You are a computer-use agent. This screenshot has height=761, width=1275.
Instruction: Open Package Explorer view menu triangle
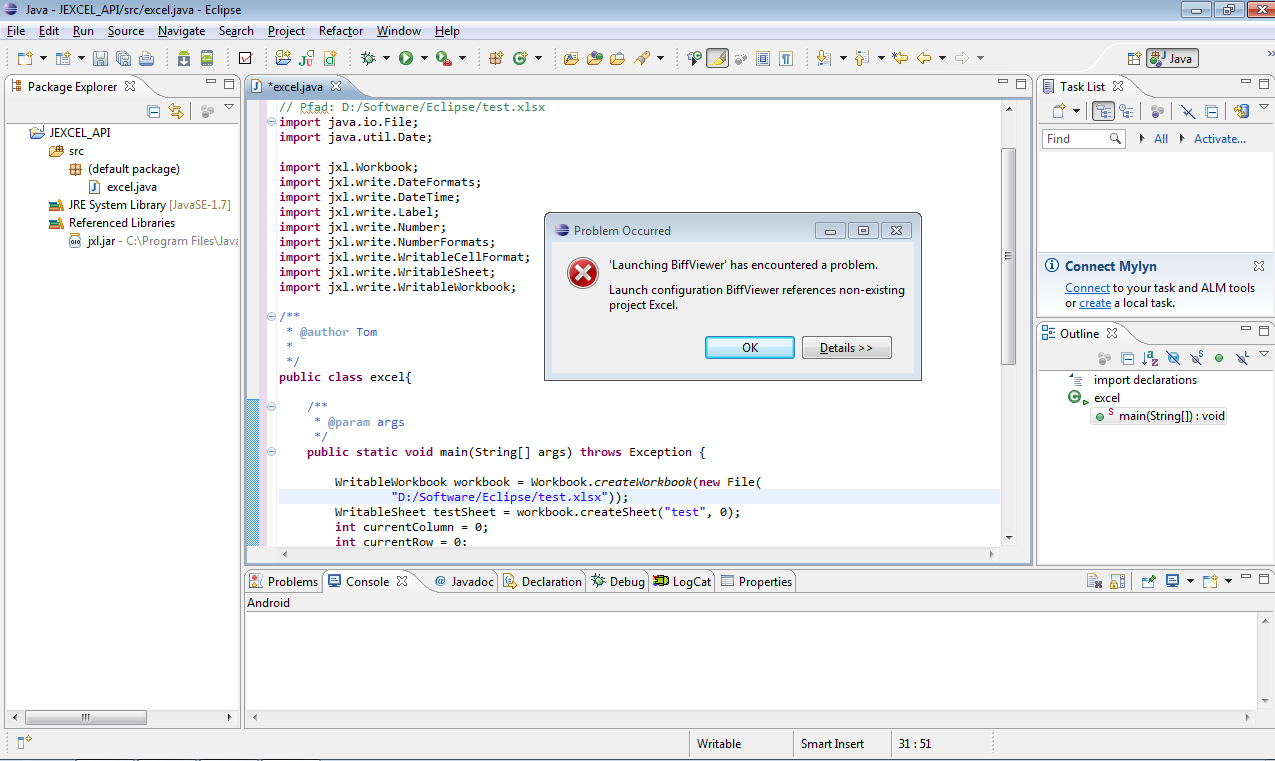click(228, 107)
